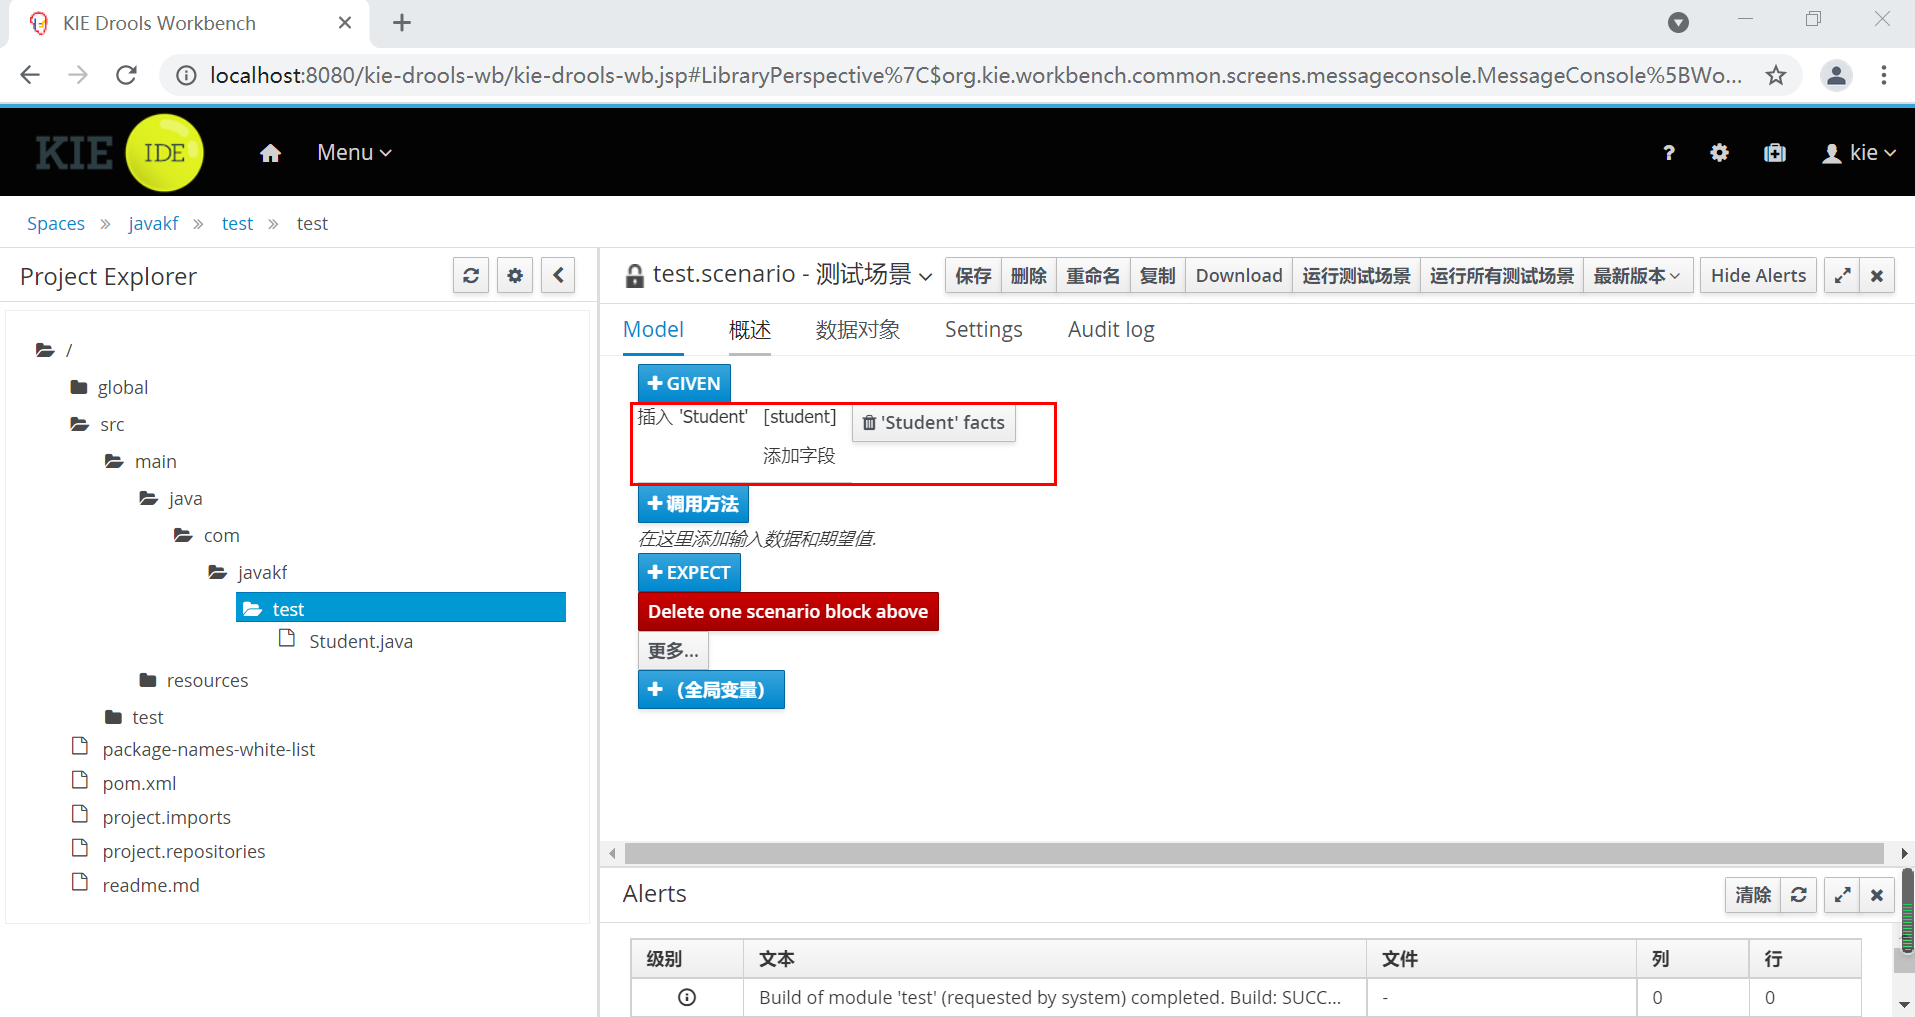Navigate to Spaces breadcrumb

(56, 224)
